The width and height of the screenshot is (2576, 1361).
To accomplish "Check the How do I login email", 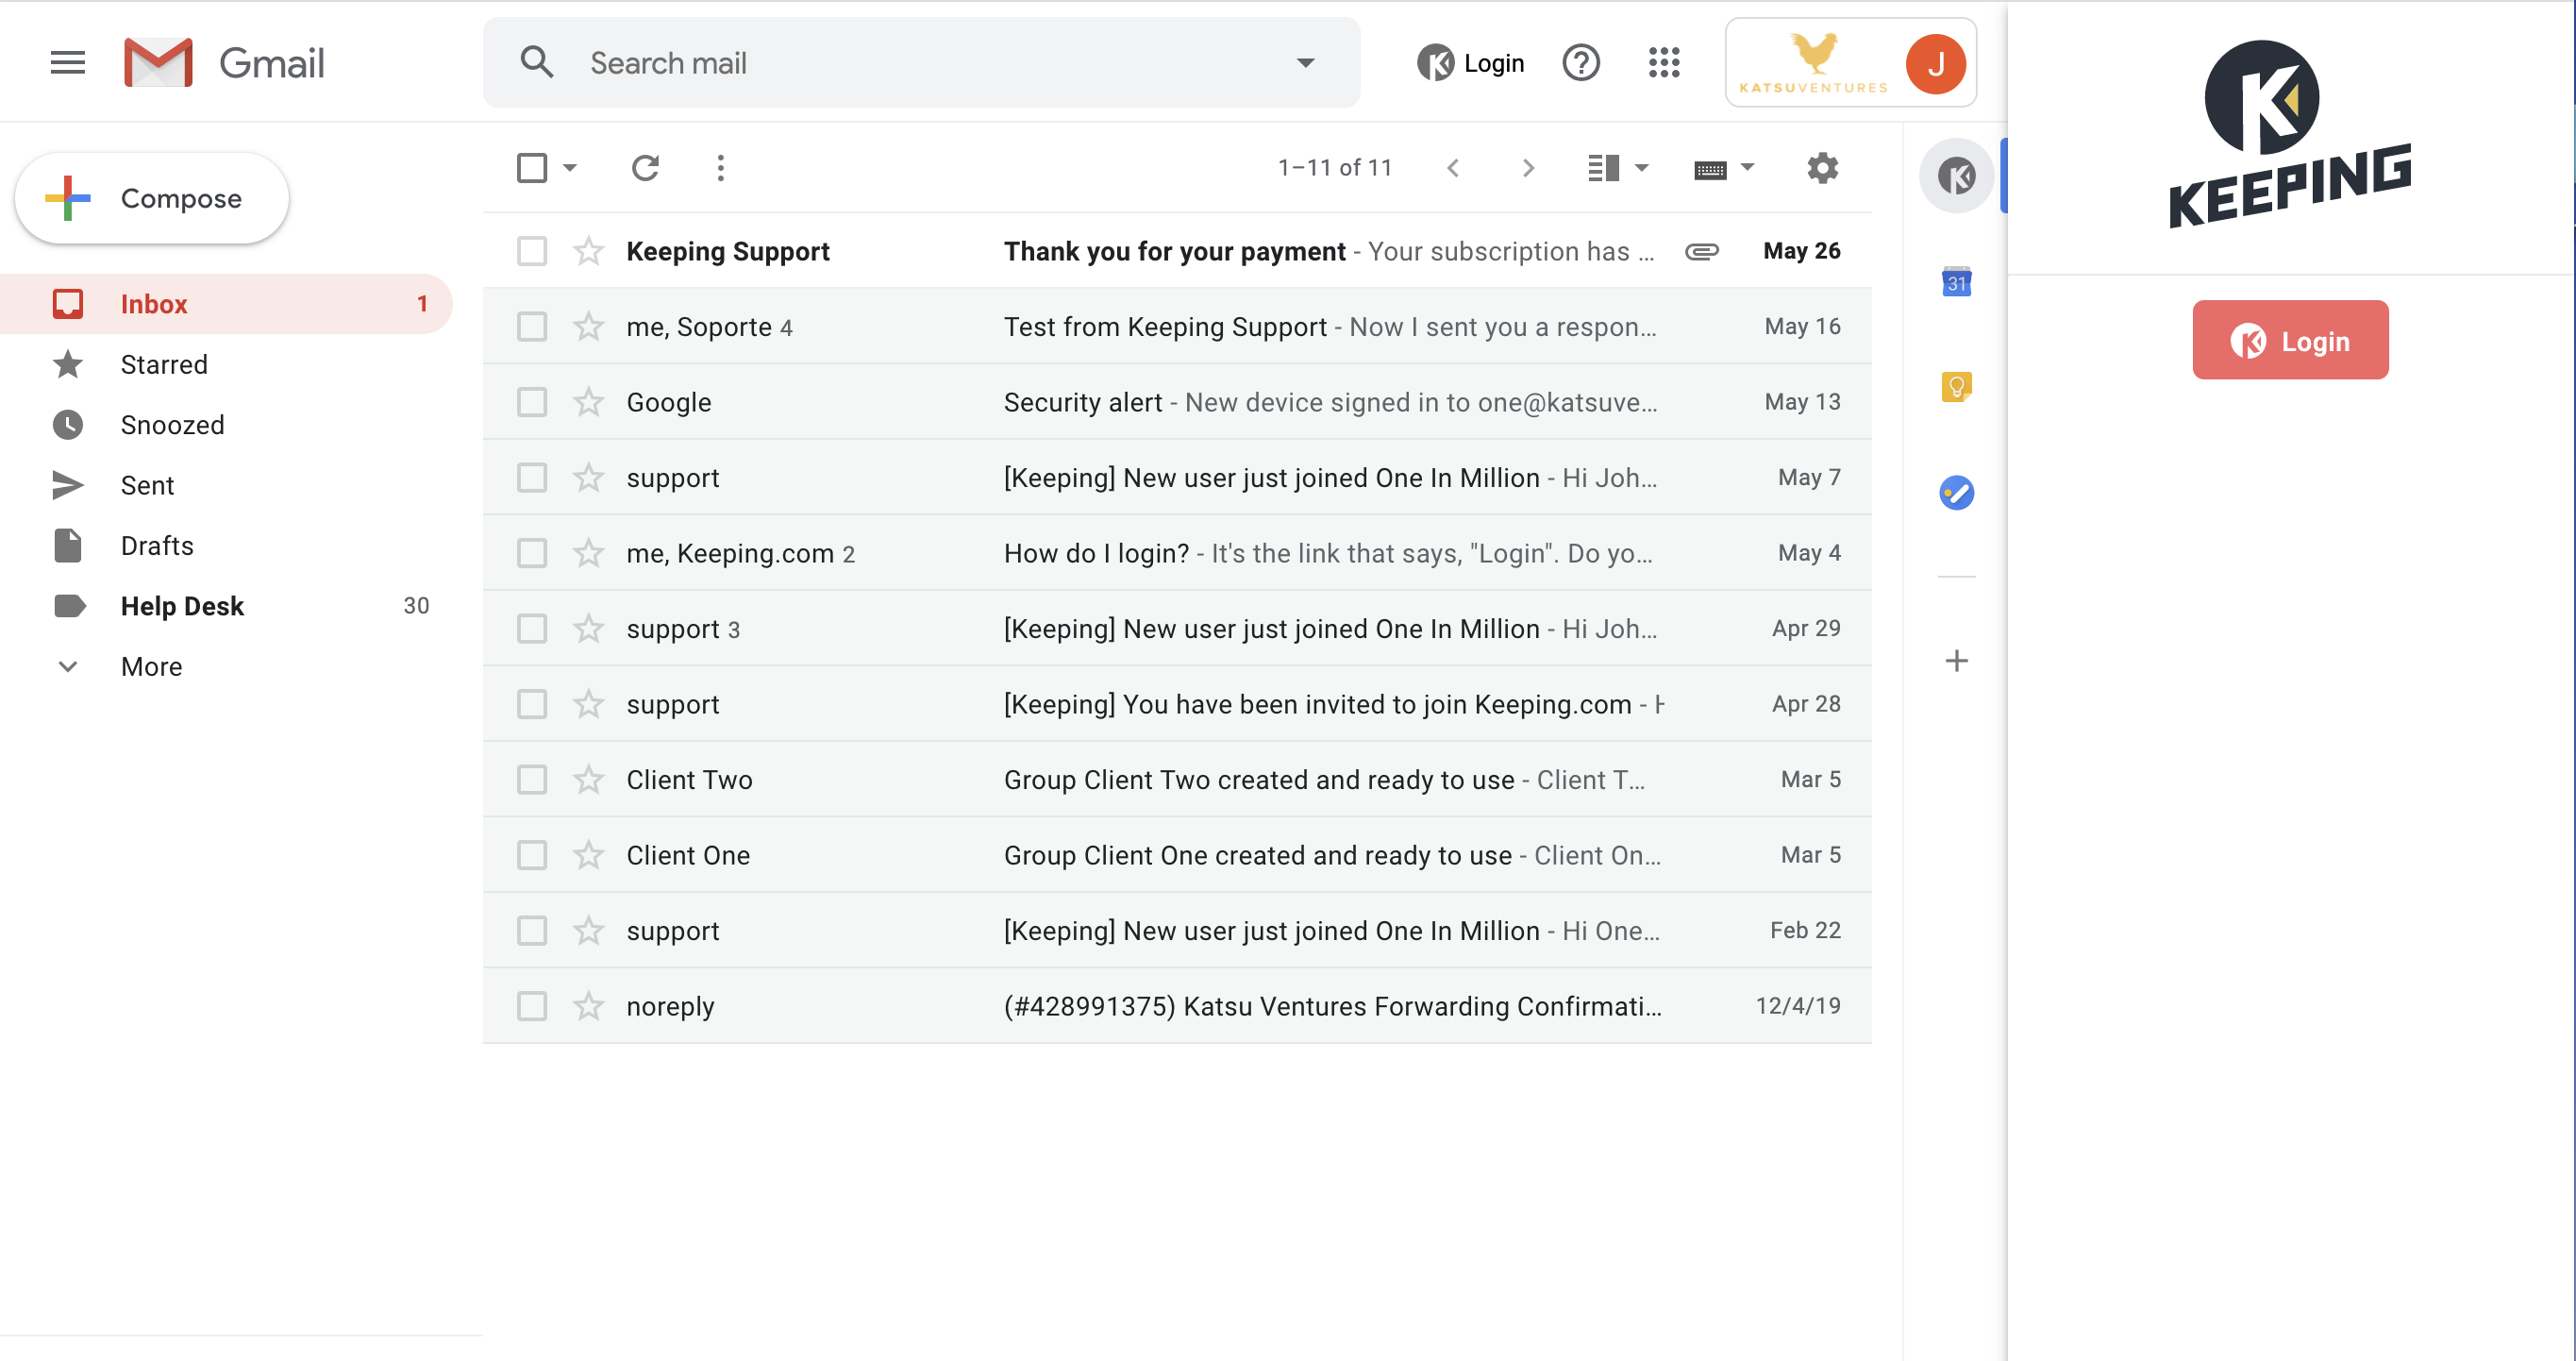I will pyautogui.click(x=532, y=553).
